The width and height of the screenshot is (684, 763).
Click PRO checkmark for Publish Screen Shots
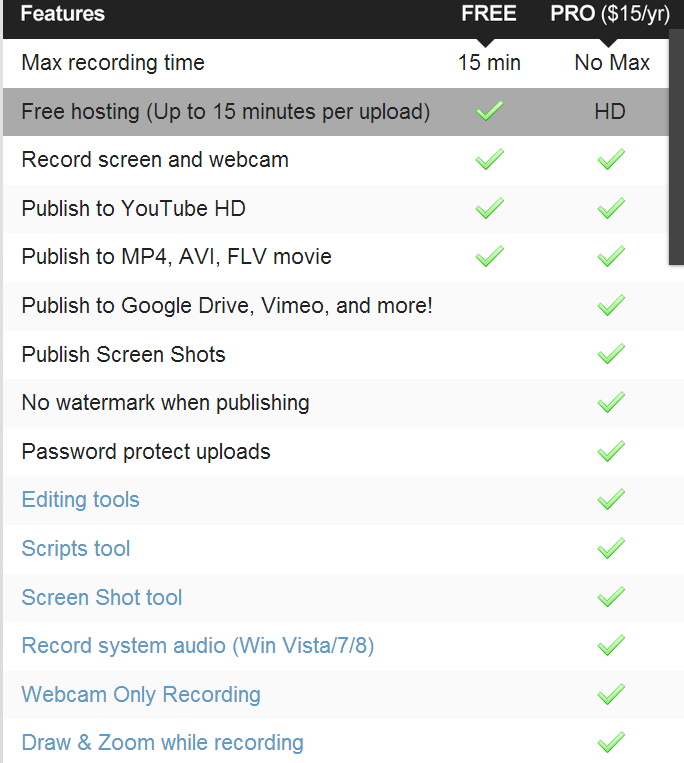[611, 354]
